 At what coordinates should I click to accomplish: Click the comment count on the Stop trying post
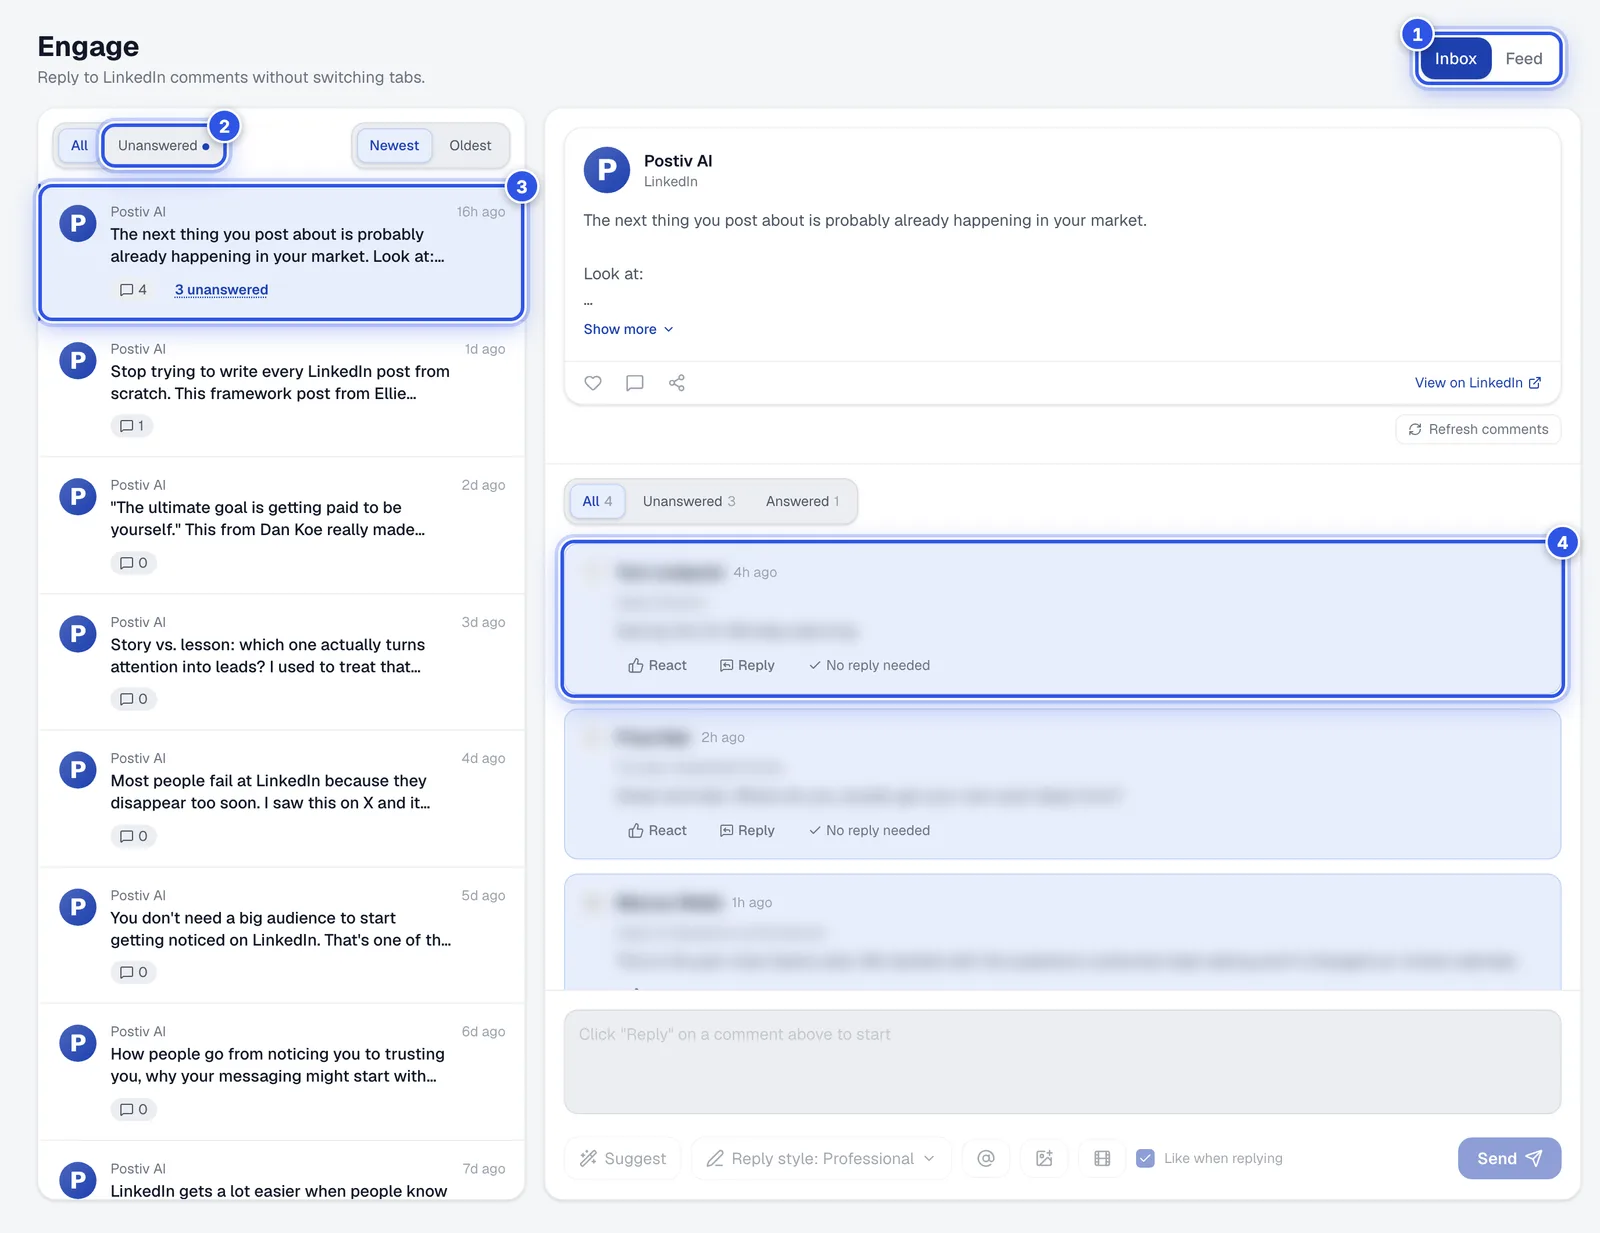[x=133, y=426]
